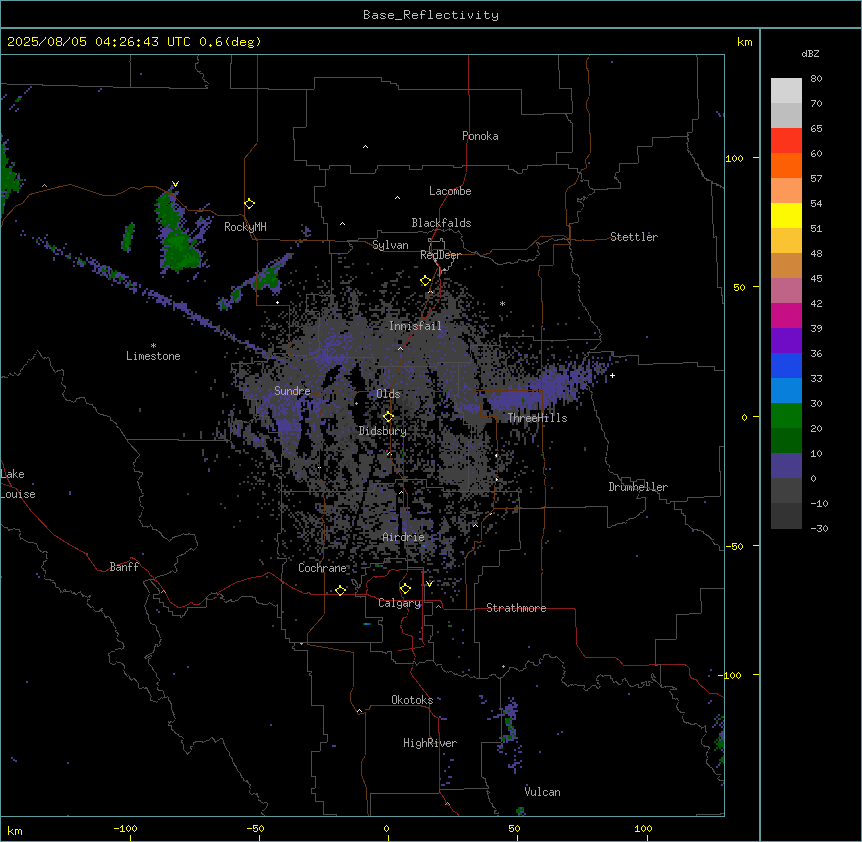Click the Ponoka city label
The height and width of the screenshot is (842, 862).
480,136
